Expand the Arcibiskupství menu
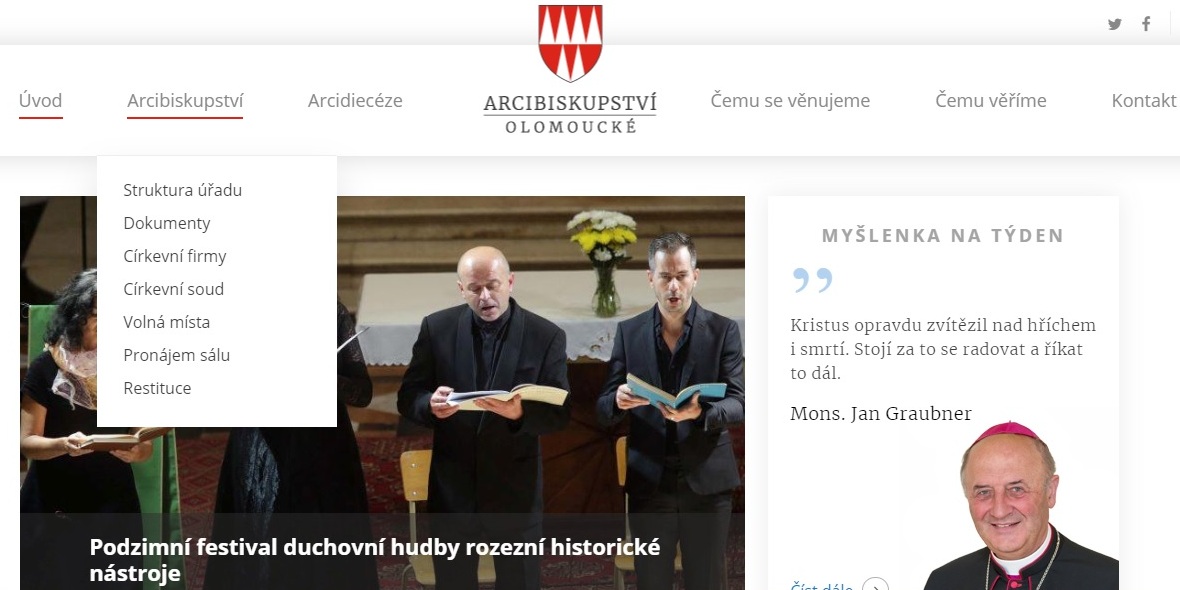This screenshot has height=590, width=1180. point(185,101)
